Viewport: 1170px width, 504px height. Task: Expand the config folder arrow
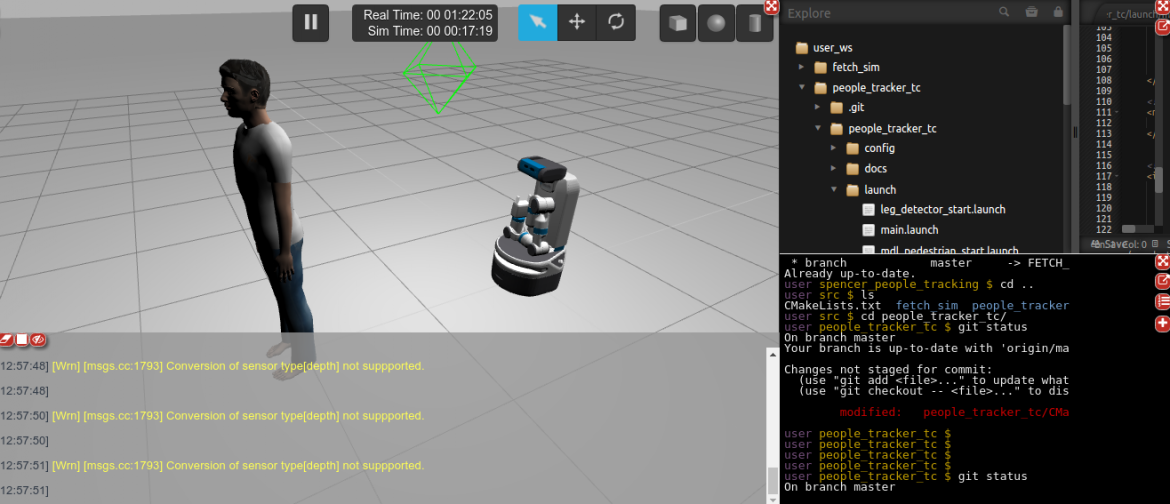click(834, 148)
